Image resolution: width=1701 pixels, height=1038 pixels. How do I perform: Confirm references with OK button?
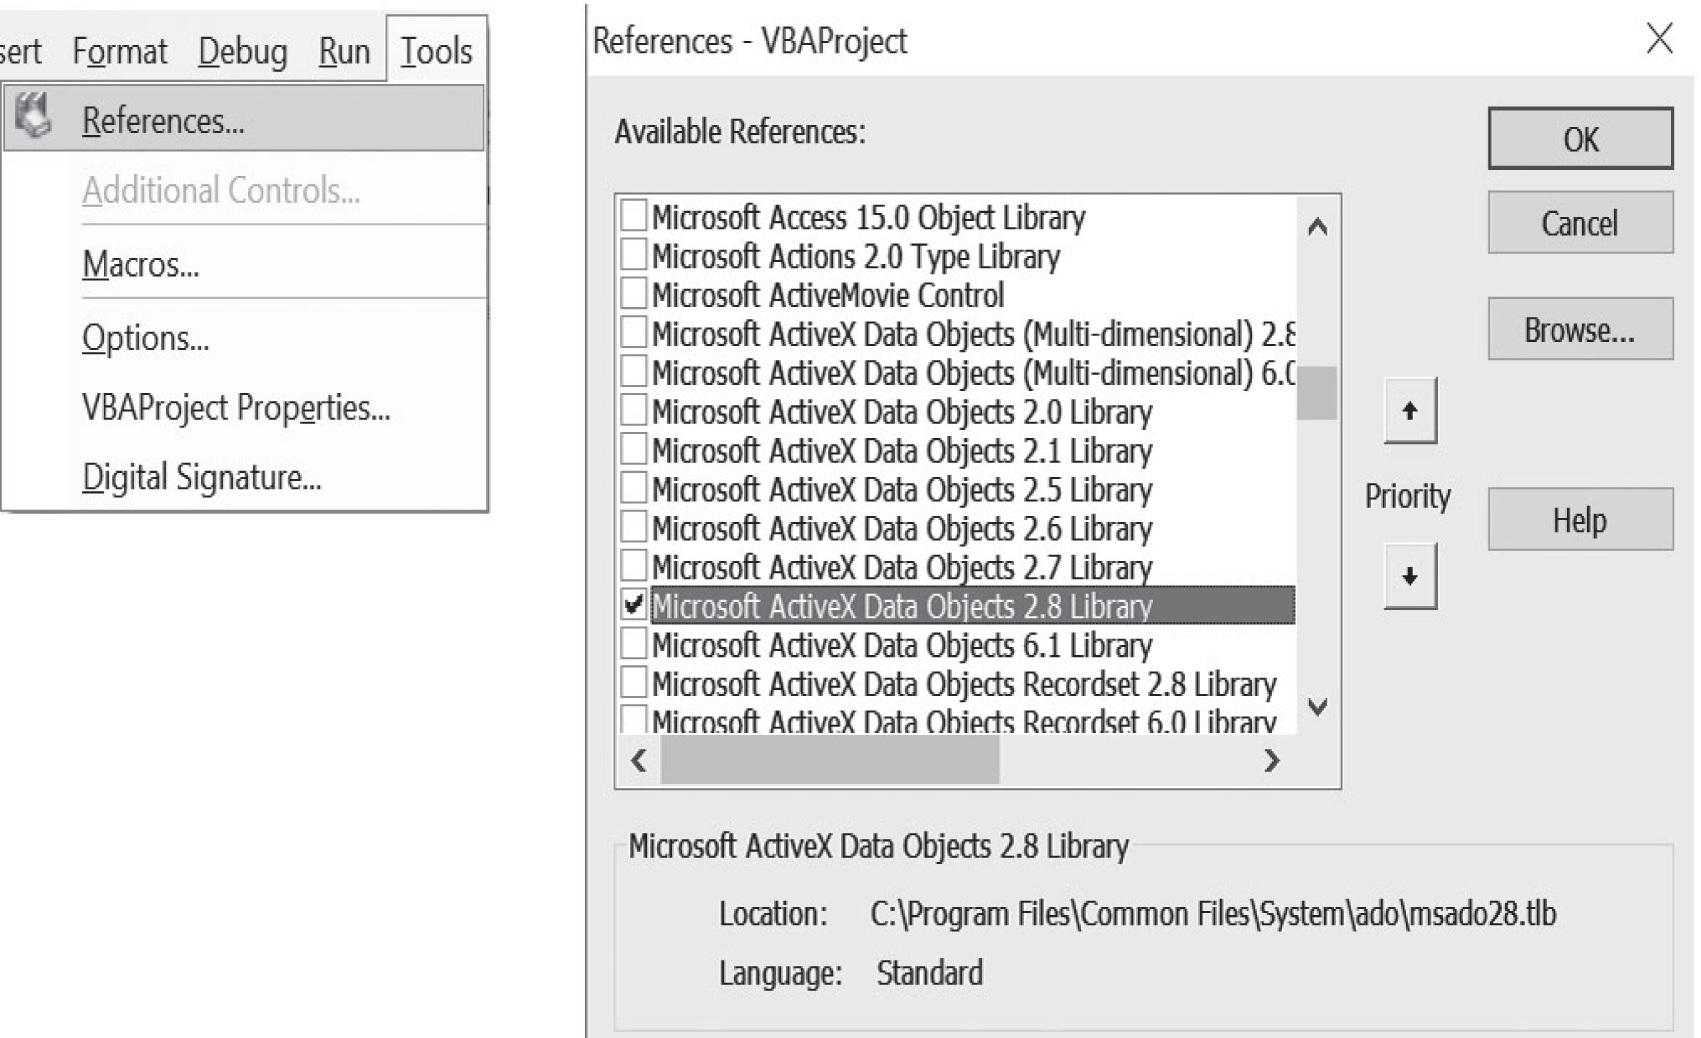pyautogui.click(x=1580, y=138)
